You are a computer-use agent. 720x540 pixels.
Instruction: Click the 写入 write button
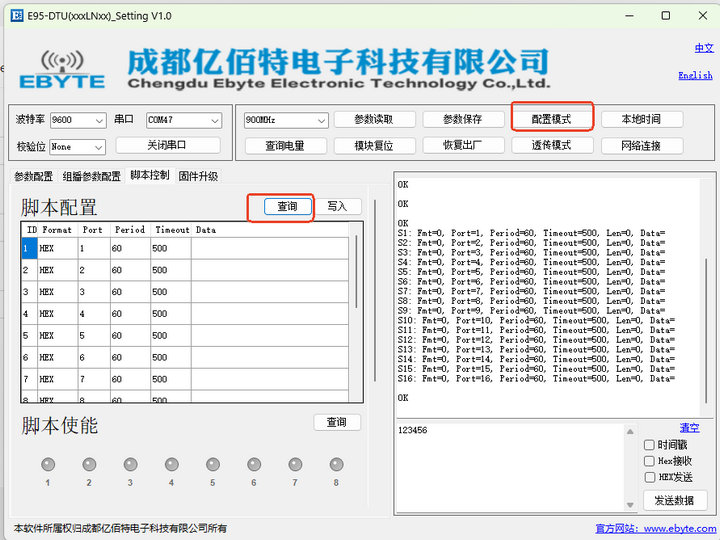(337, 206)
